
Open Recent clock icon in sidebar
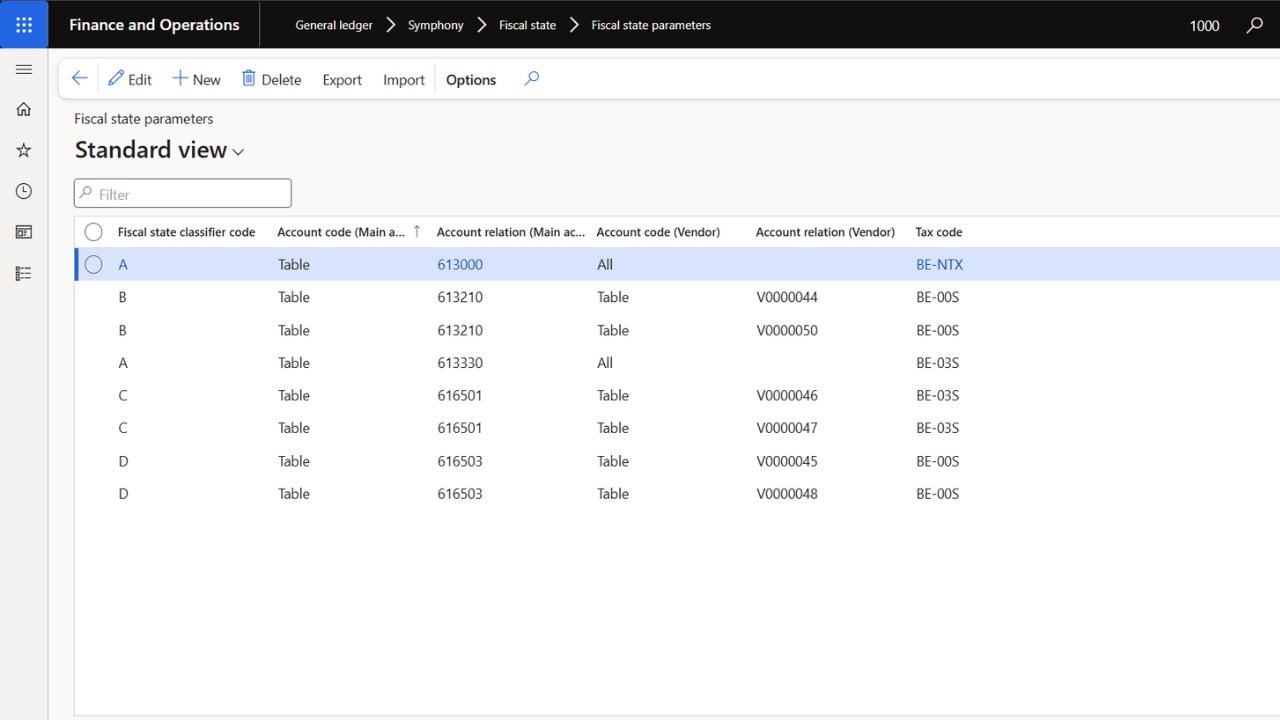(x=24, y=191)
